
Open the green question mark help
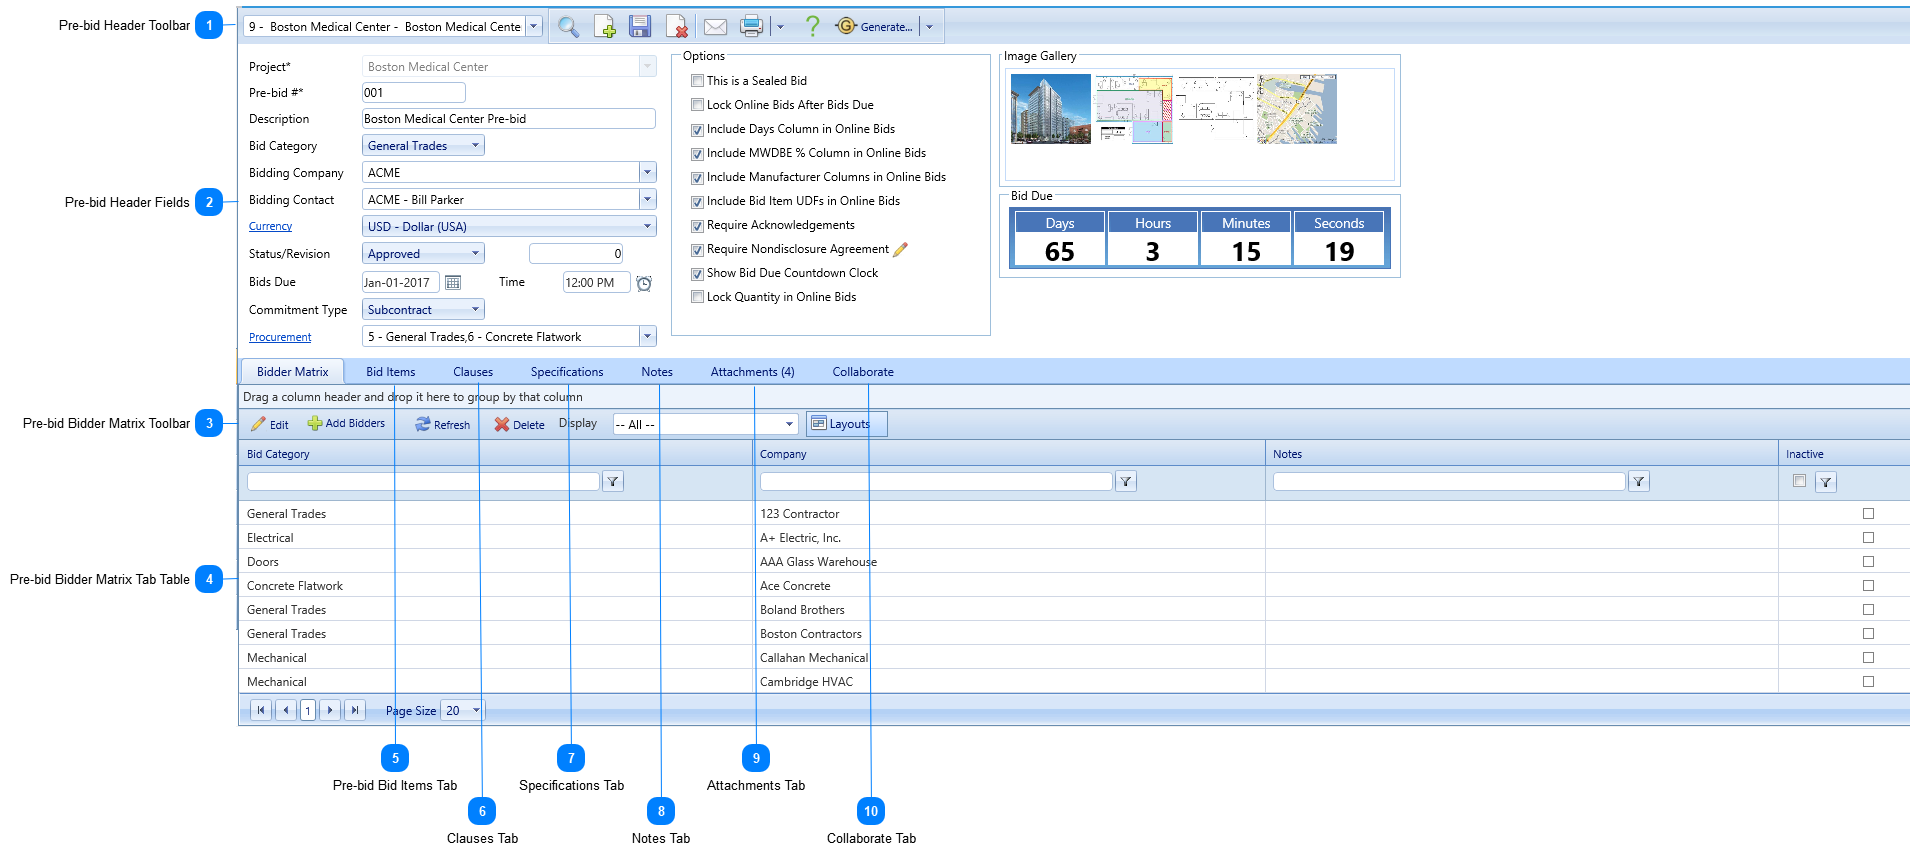point(813,27)
